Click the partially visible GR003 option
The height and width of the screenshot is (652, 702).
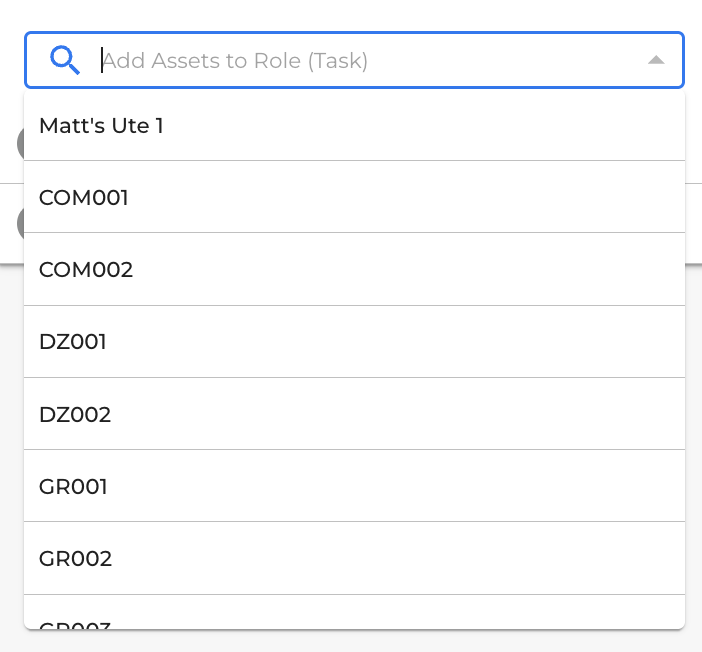click(354, 612)
